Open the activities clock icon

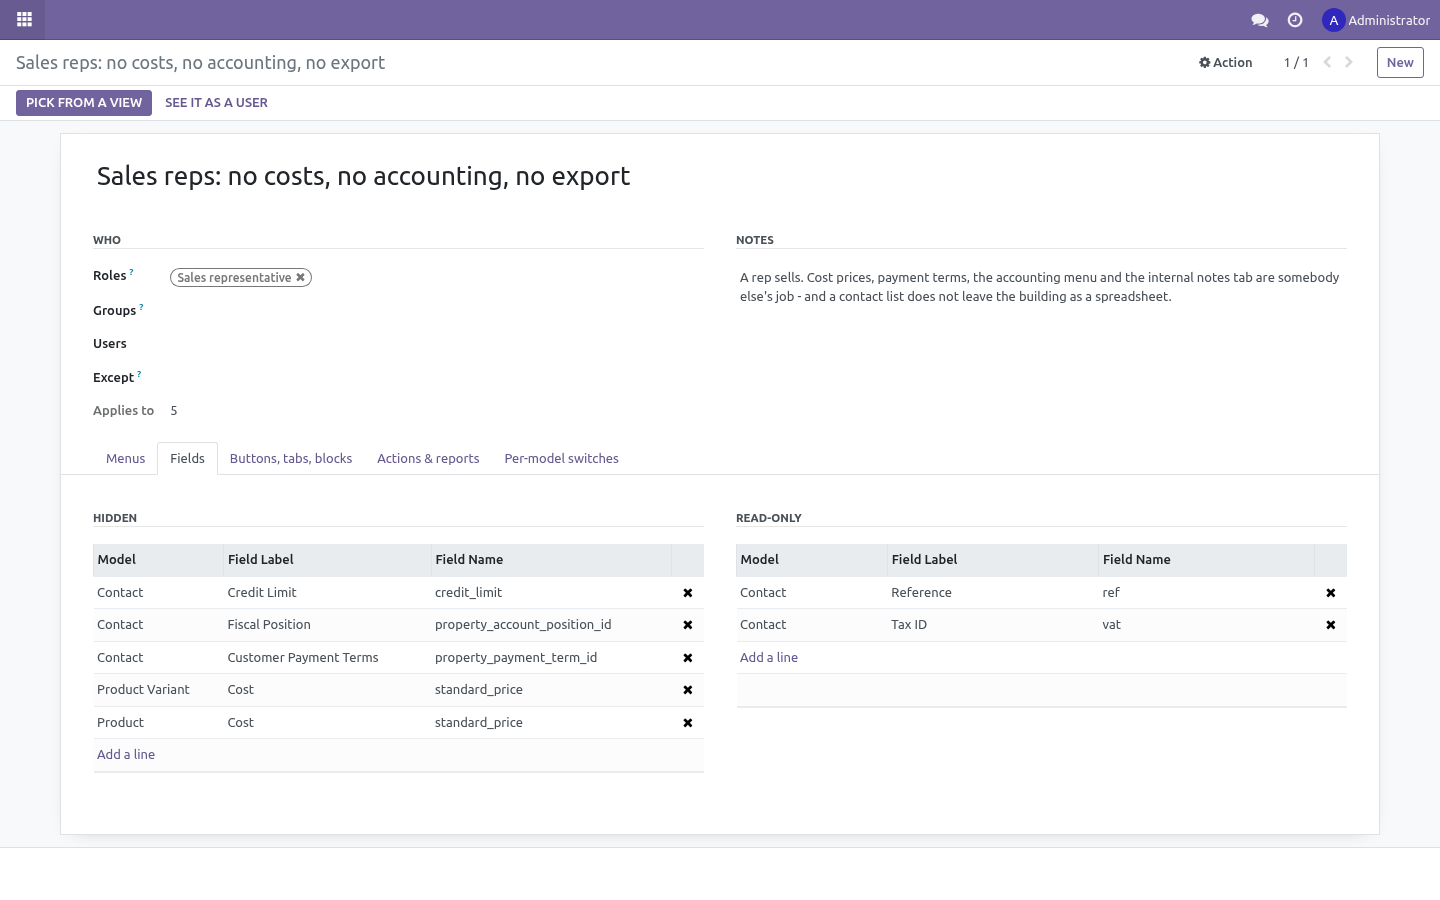coord(1295,20)
